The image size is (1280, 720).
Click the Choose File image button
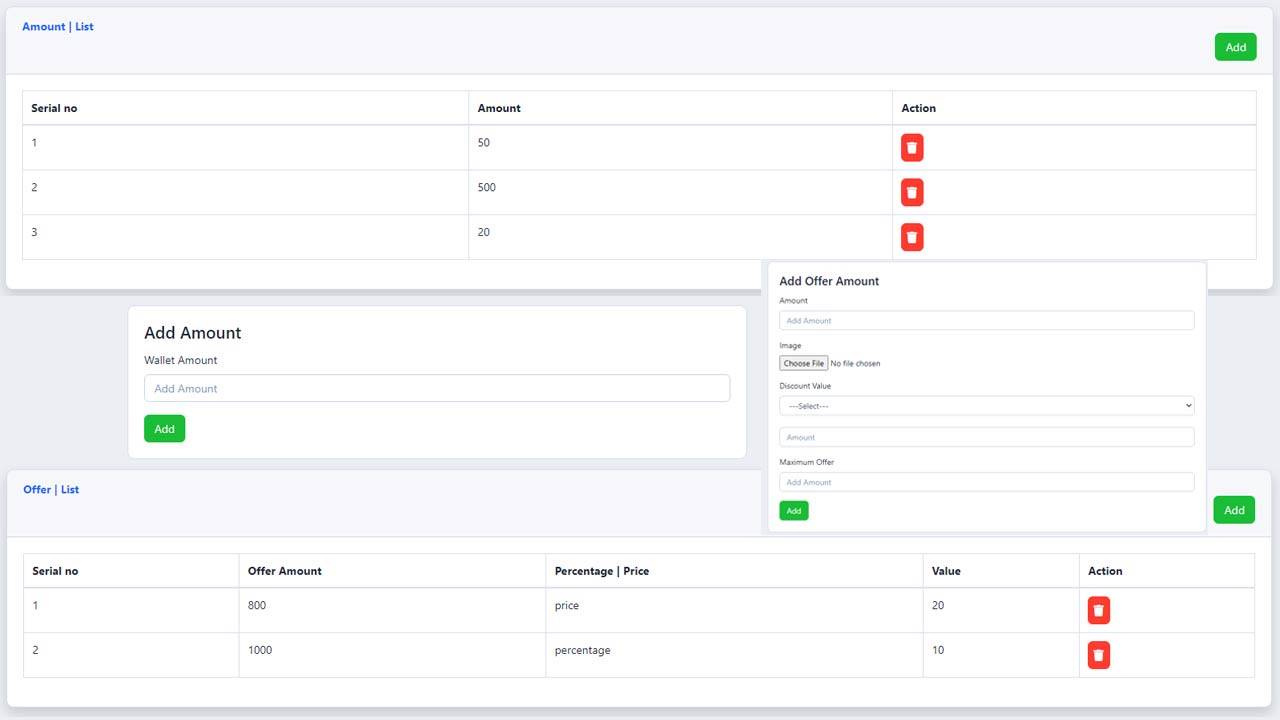pos(804,363)
